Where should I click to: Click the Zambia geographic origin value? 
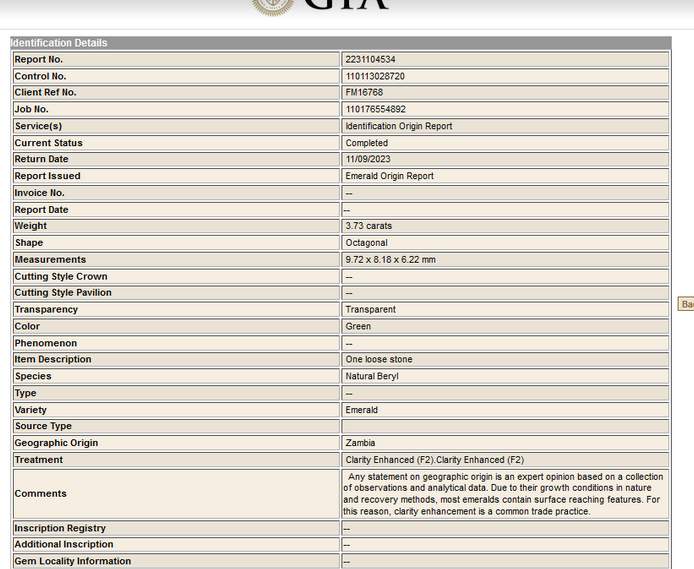click(x=360, y=443)
